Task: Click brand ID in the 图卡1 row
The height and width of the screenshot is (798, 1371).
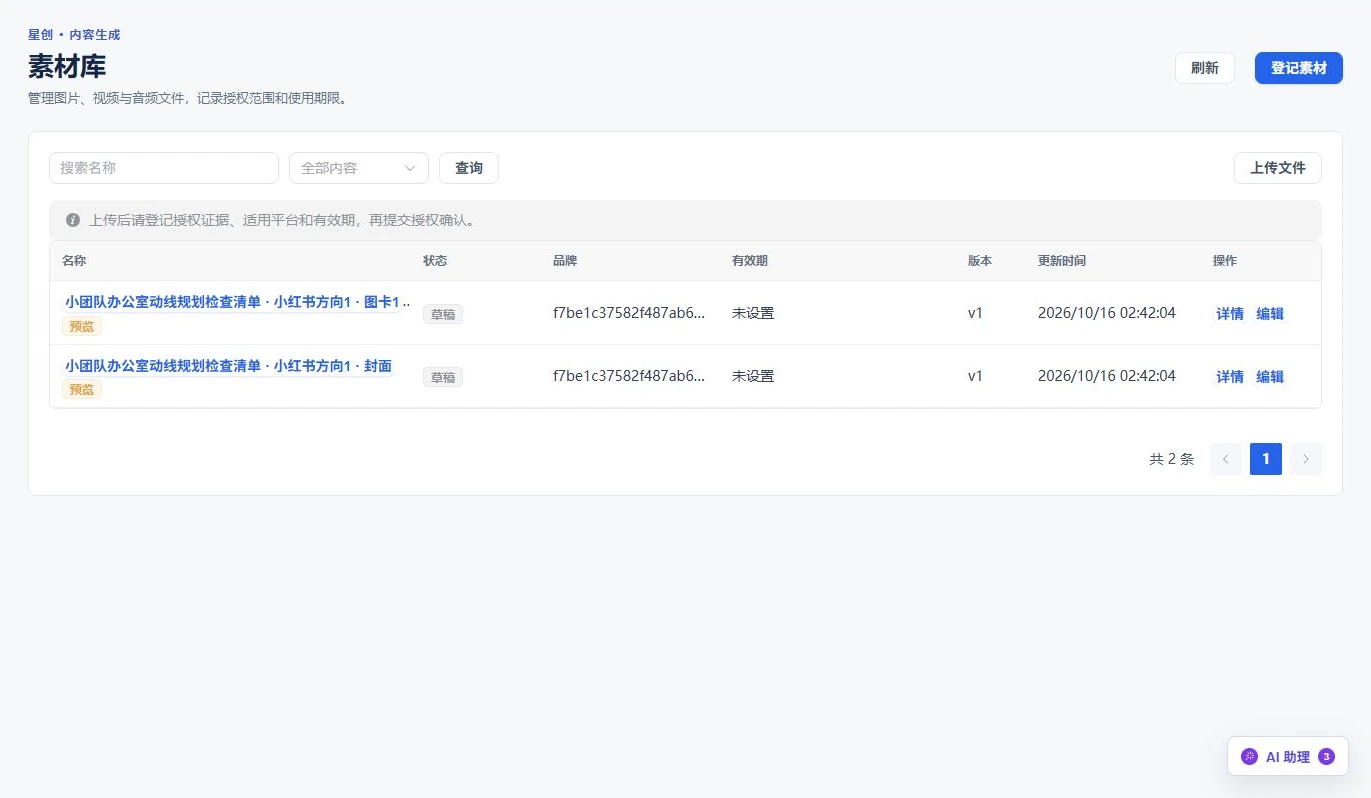Action: pyautogui.click(x=629, y=313)
